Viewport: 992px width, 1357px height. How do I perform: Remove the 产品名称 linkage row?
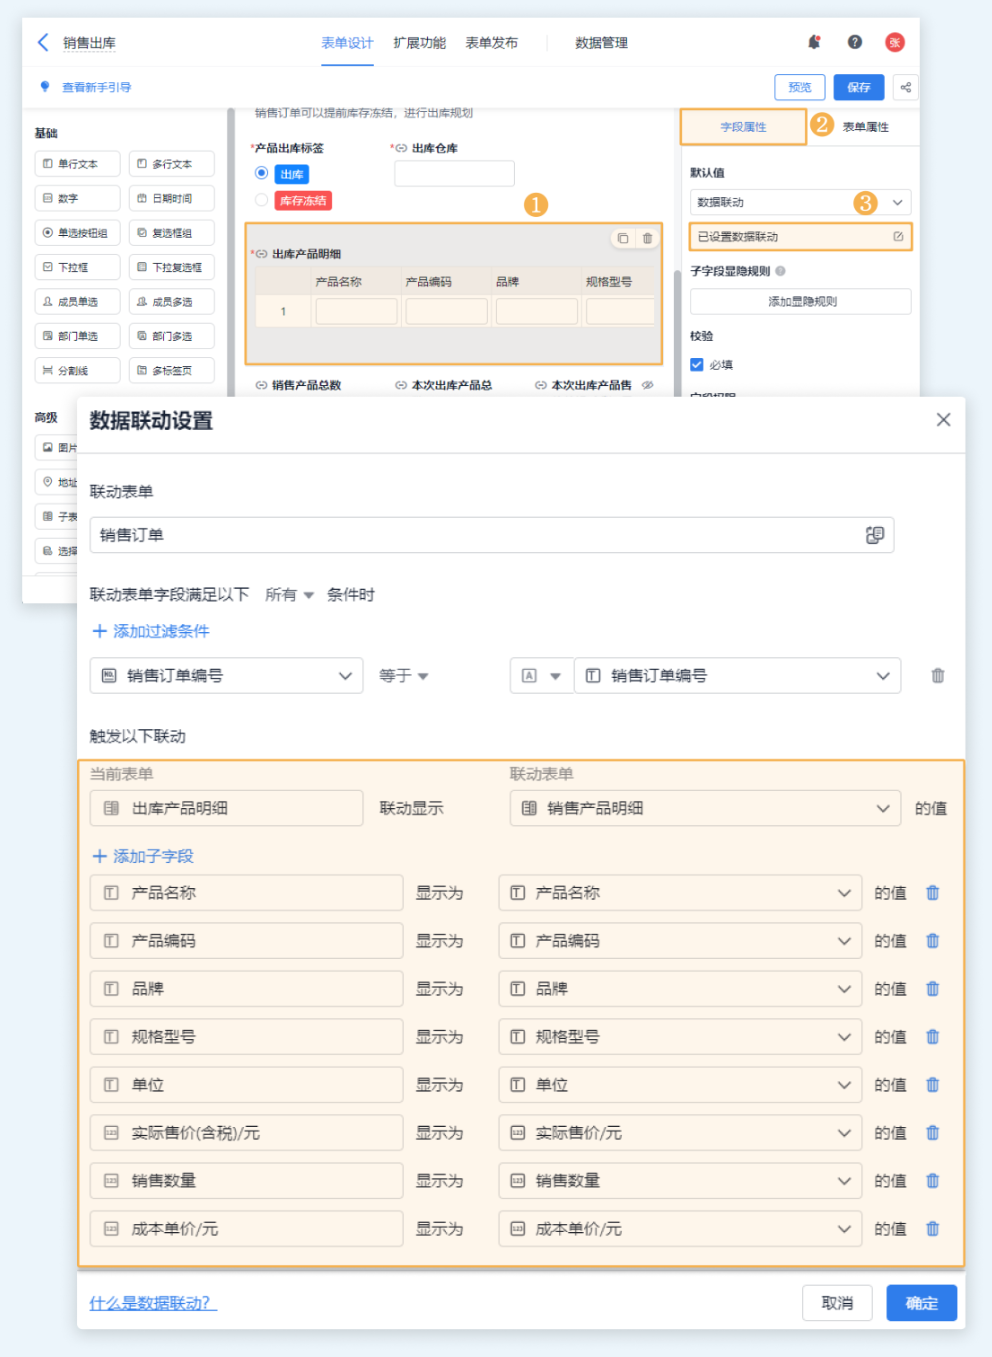(932, 892)
